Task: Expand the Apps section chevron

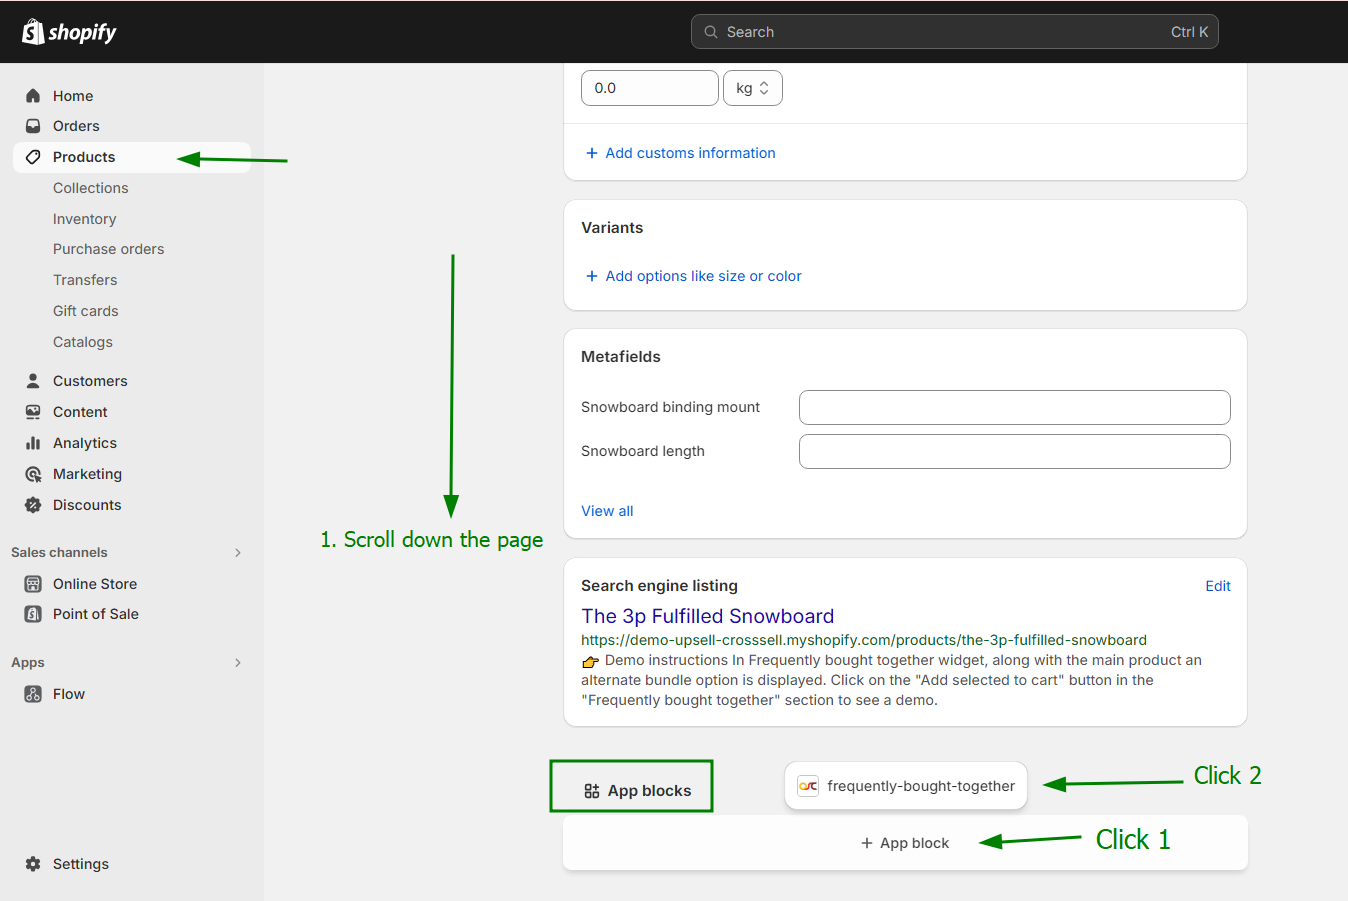Action: (238, 663)
